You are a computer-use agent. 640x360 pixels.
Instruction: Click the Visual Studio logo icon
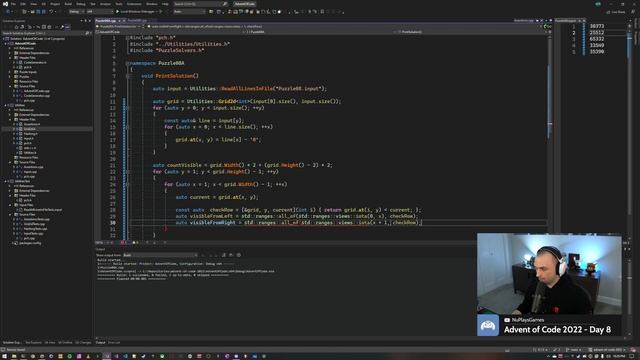(x=5, y=4)
